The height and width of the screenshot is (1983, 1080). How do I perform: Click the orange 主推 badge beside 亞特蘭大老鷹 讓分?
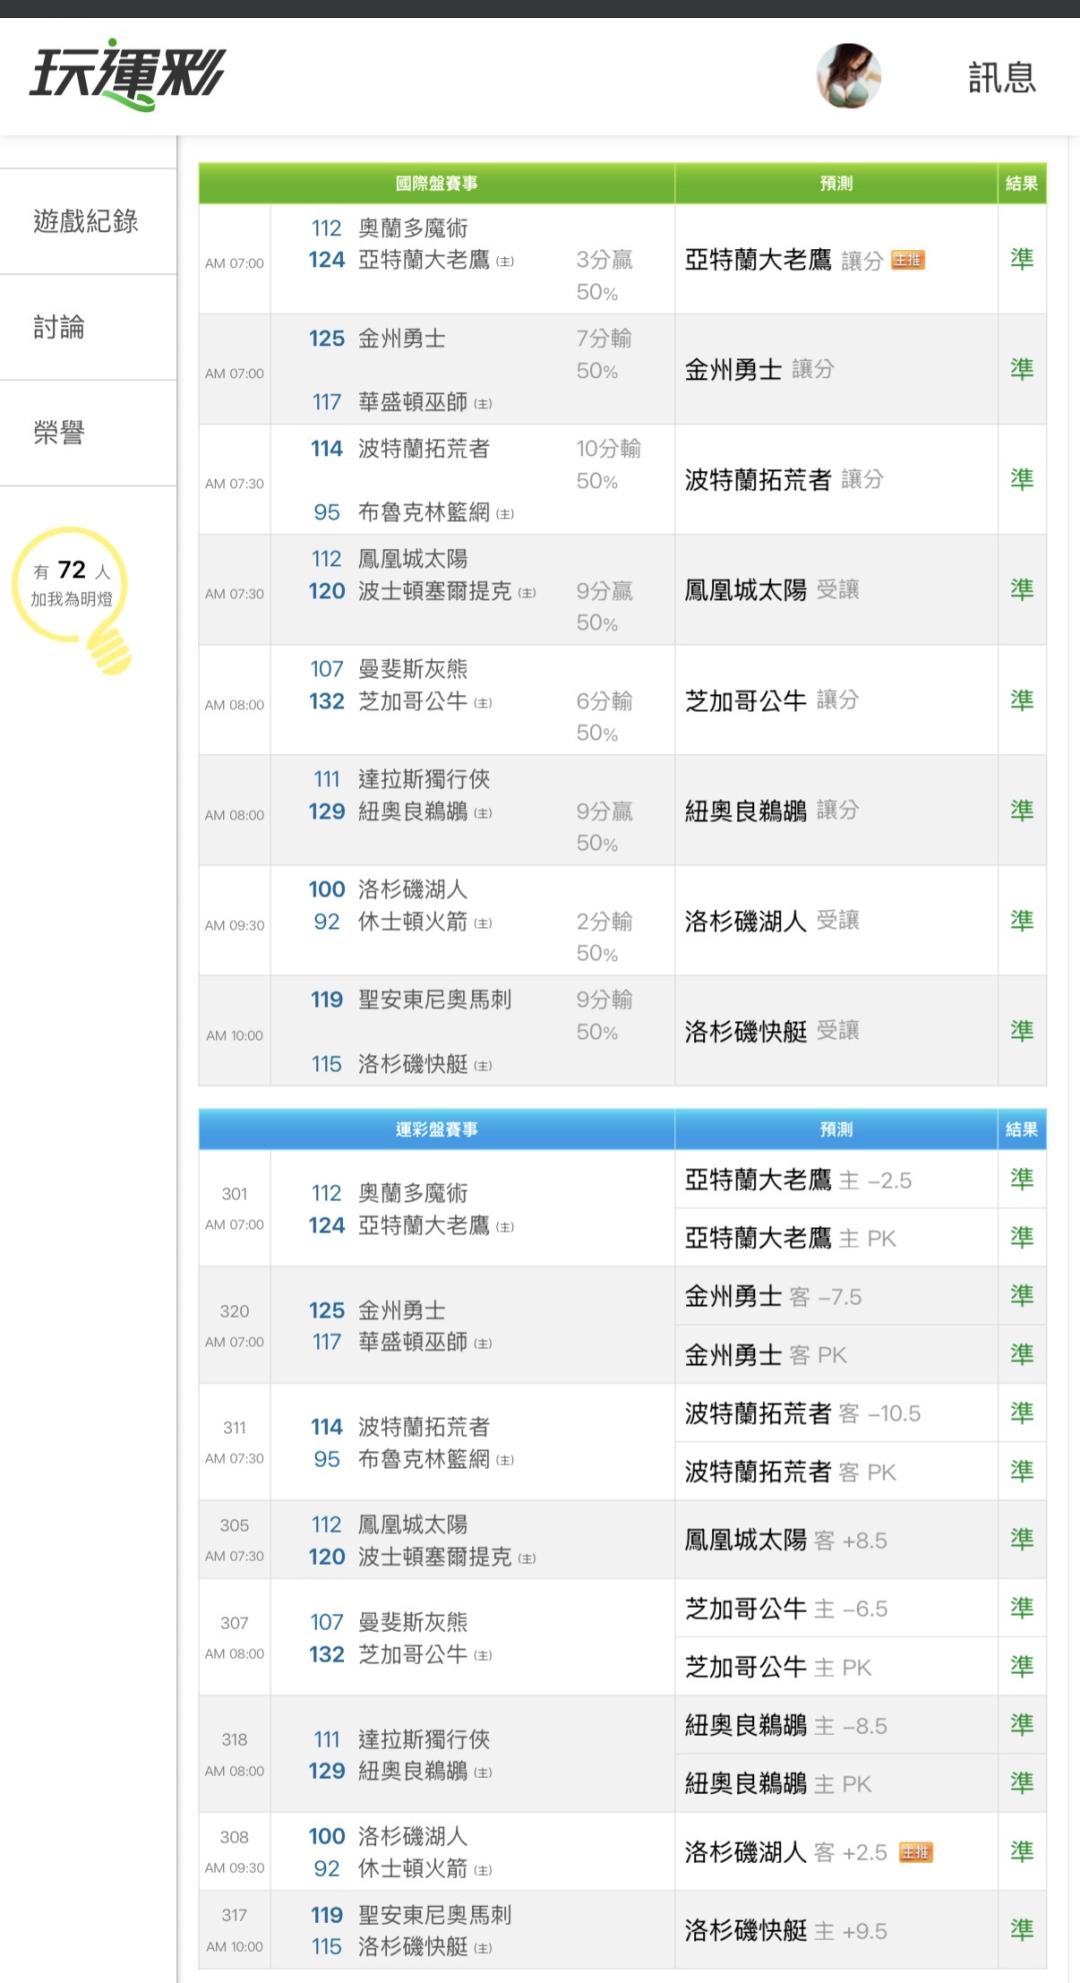pyautogui.click(x=908, y=260)
